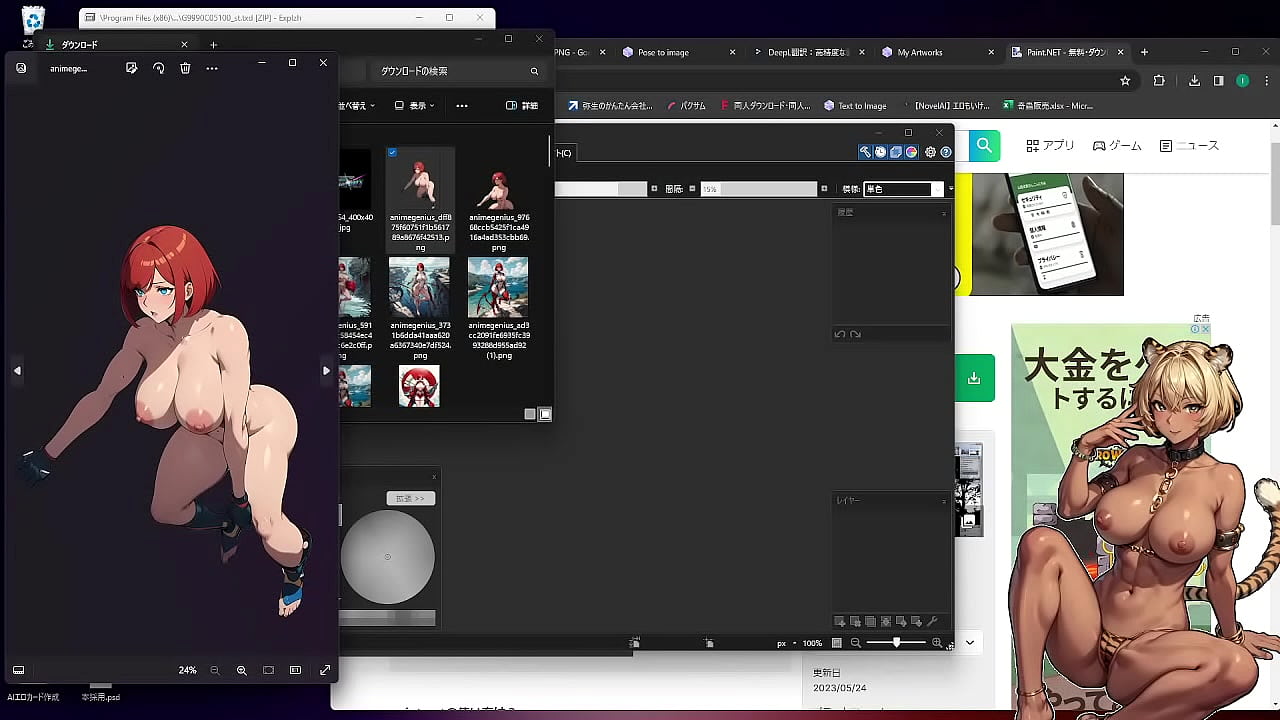
Task: Select file animegenius_373 thumbnail in Explorer
Action: (x=419, y=288)
